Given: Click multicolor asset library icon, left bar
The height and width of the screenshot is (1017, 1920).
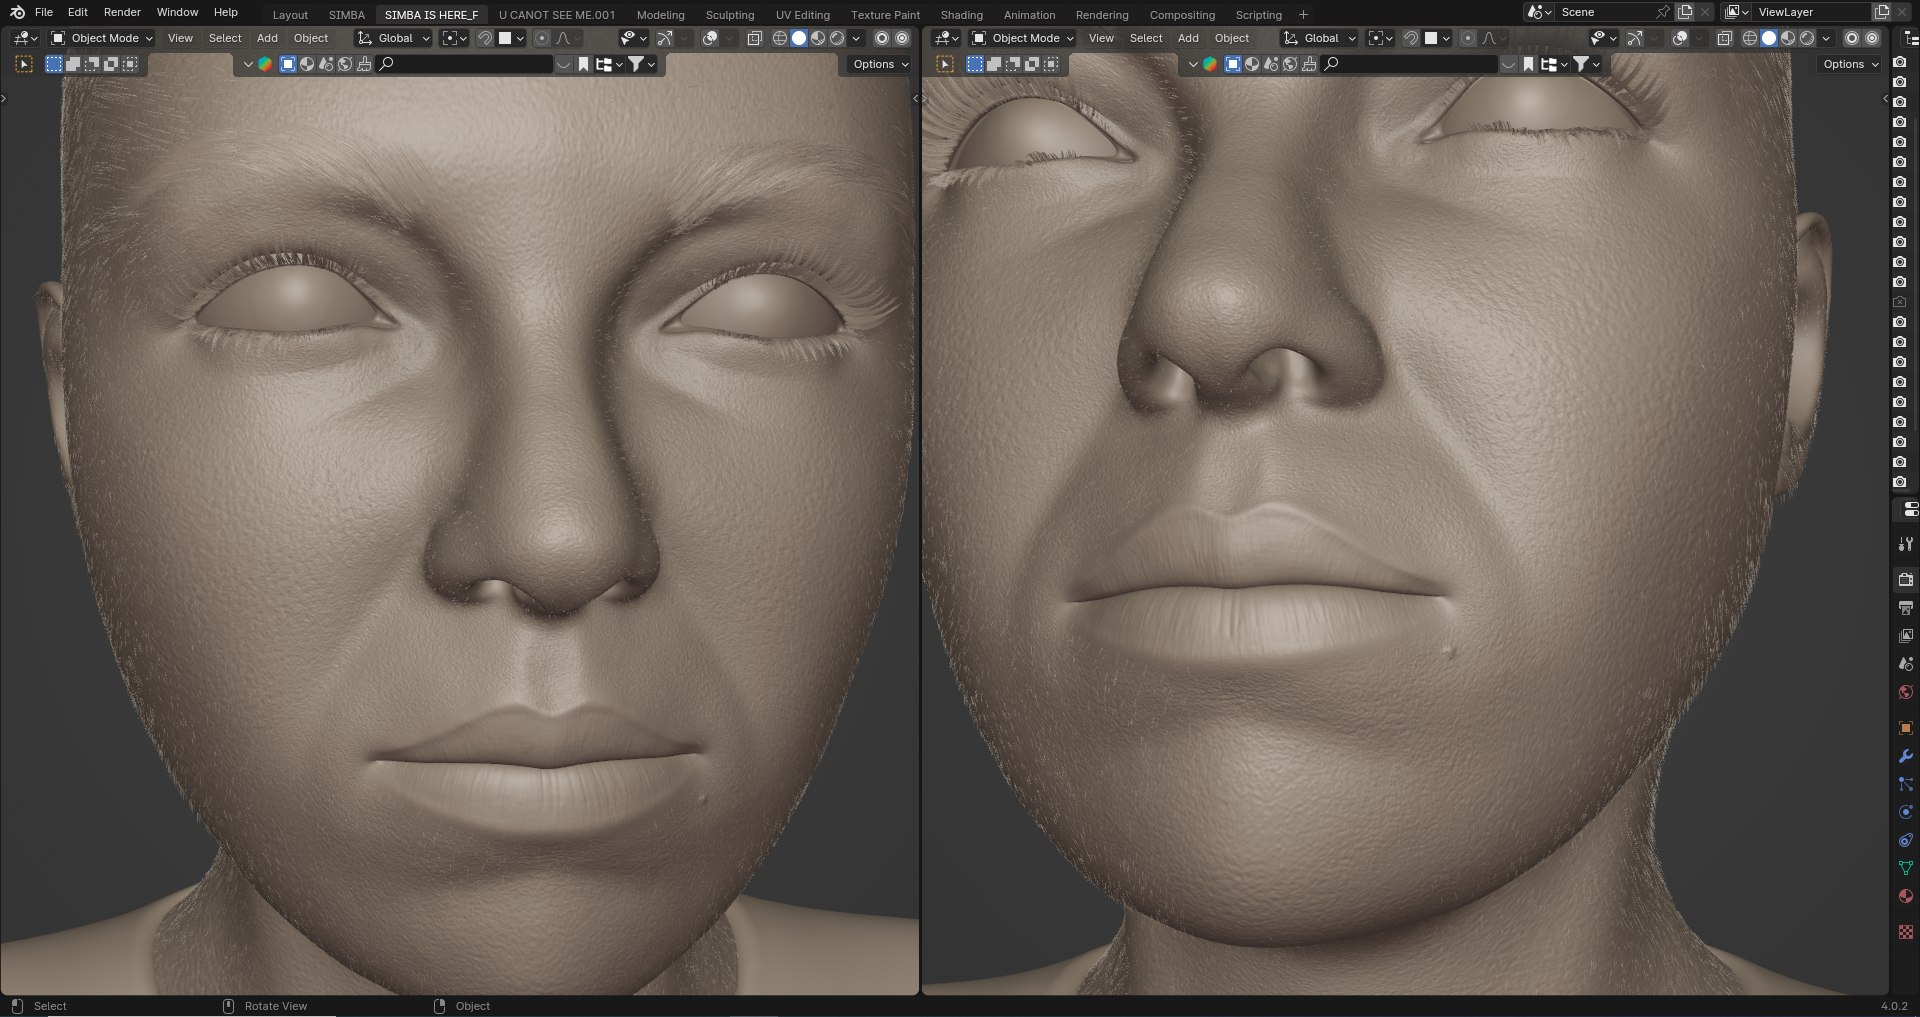Looking at the screenshot, I should click(x=265, y=64).
